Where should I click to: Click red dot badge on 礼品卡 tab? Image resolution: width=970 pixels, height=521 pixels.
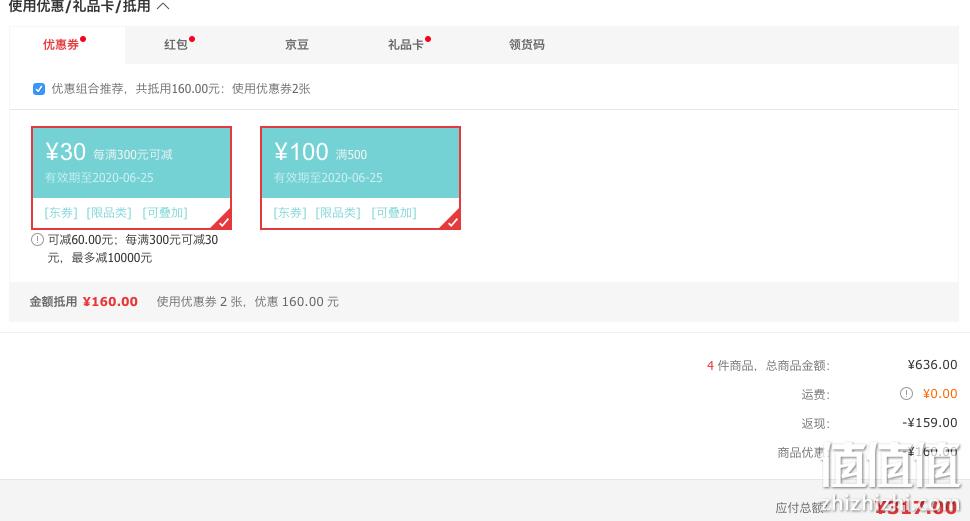click(427, 39)
